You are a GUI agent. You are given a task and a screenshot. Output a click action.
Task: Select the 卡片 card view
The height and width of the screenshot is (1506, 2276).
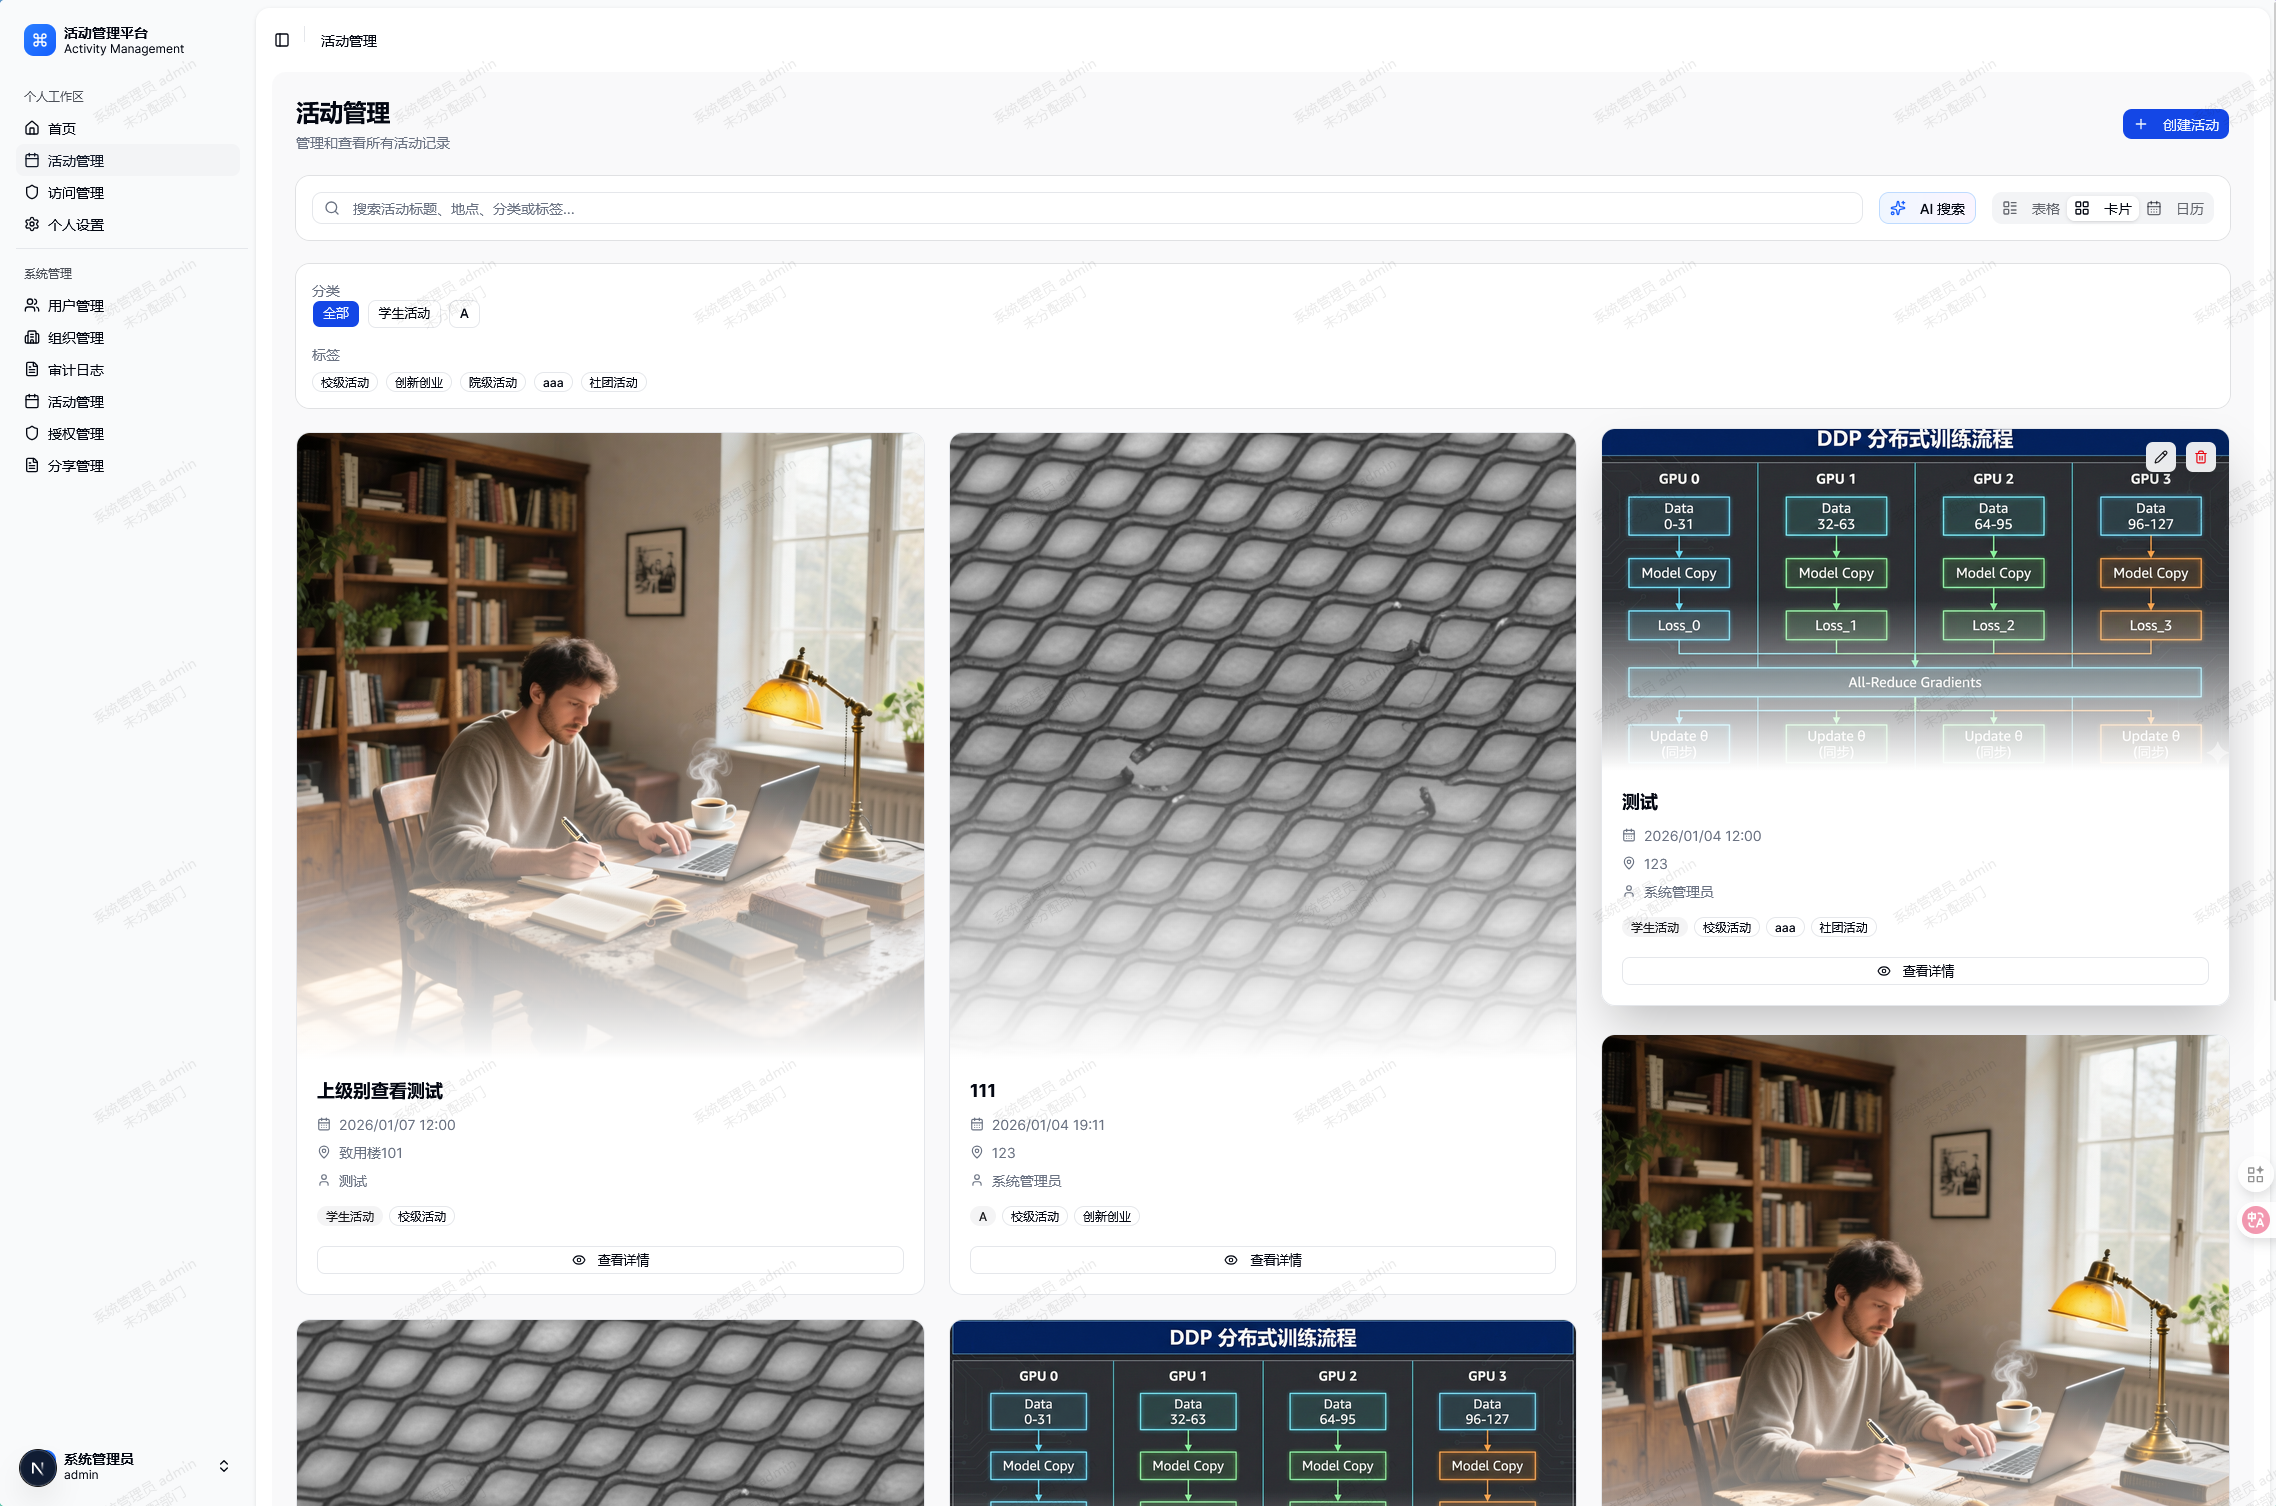tap(2104, 209)
